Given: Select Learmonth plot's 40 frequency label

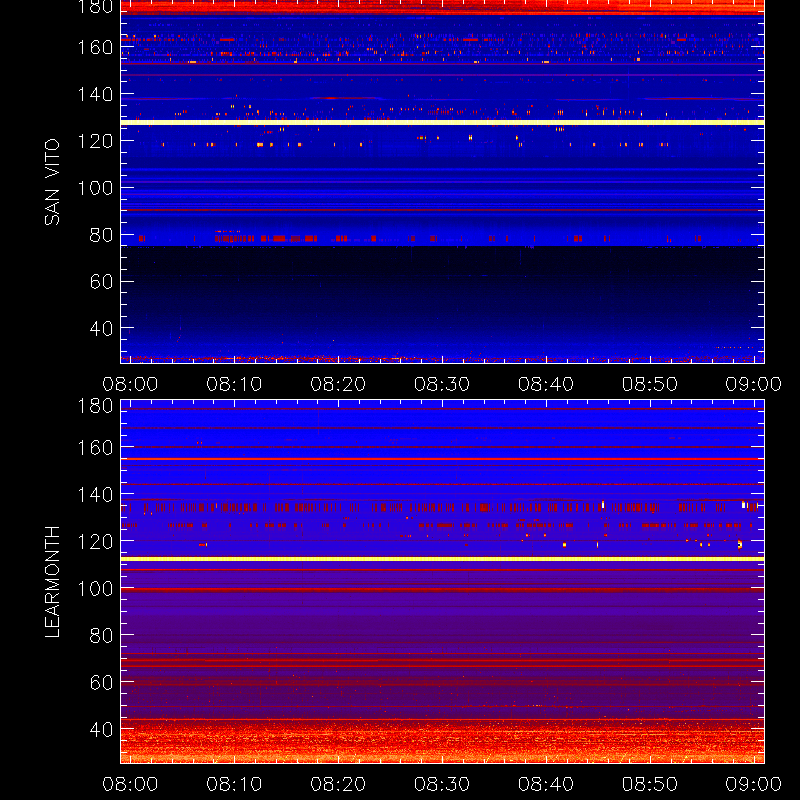Looking at the screenshot, I should (101, 730).
